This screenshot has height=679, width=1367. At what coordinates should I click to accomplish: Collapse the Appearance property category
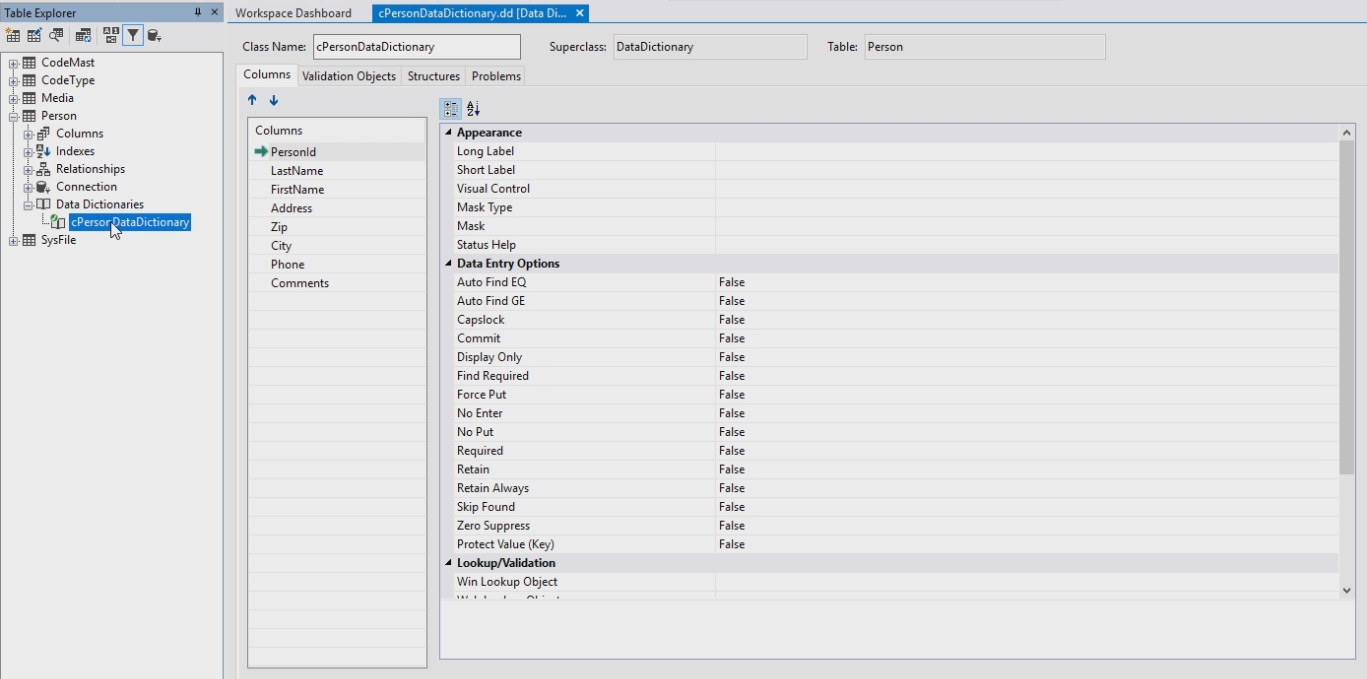pos(448,133)
